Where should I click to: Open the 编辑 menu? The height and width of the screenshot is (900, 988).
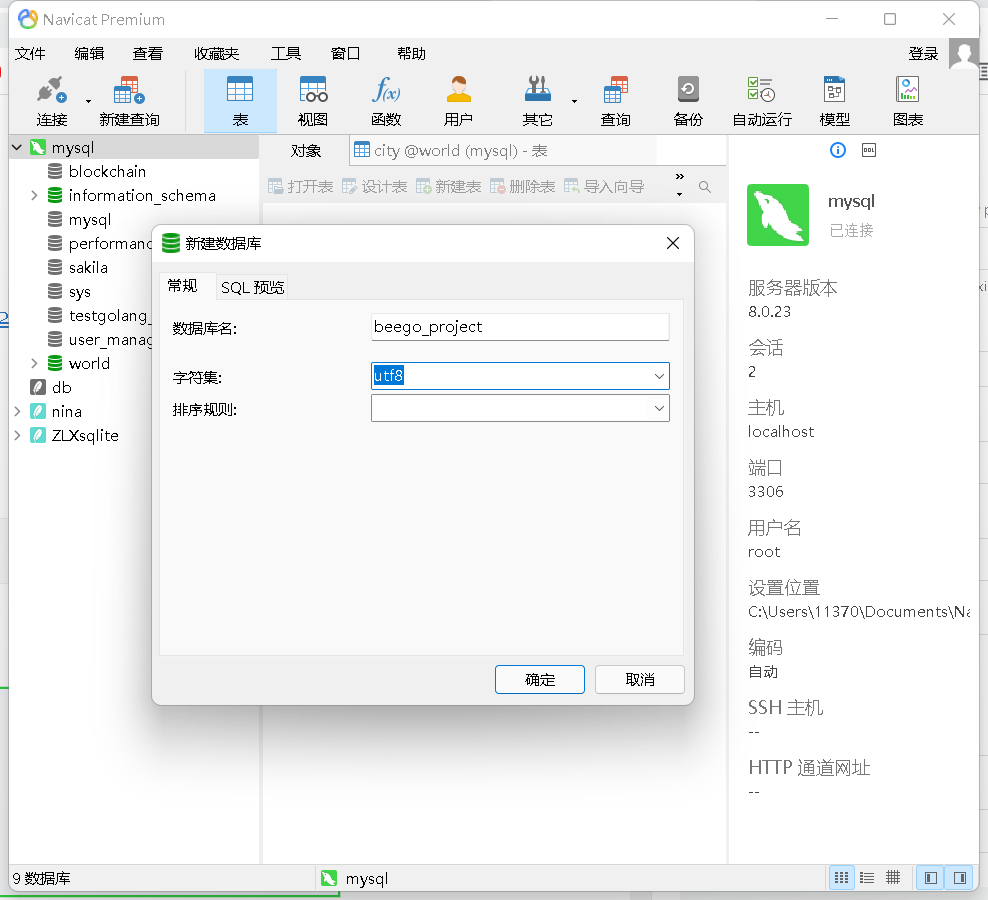89,54
